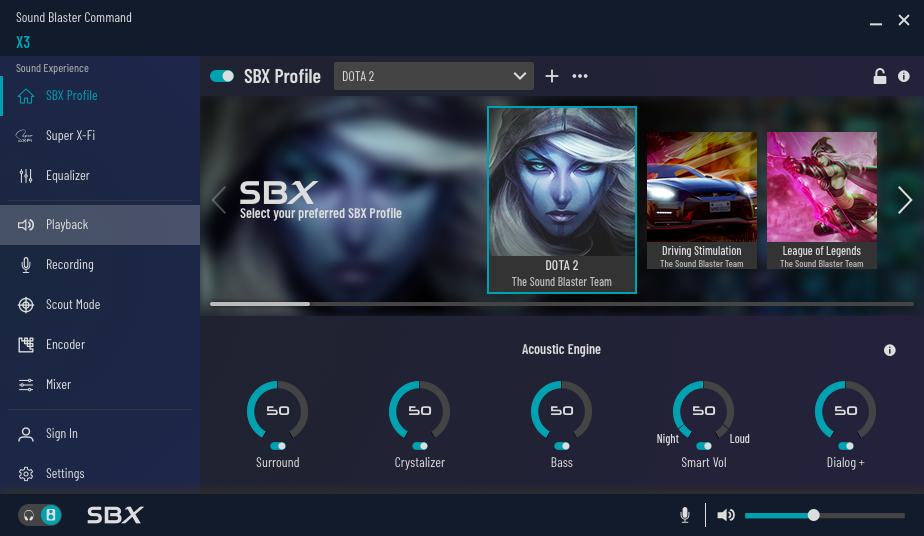Open SBX Profile info icon in header
924x536 pixels.
903,76
